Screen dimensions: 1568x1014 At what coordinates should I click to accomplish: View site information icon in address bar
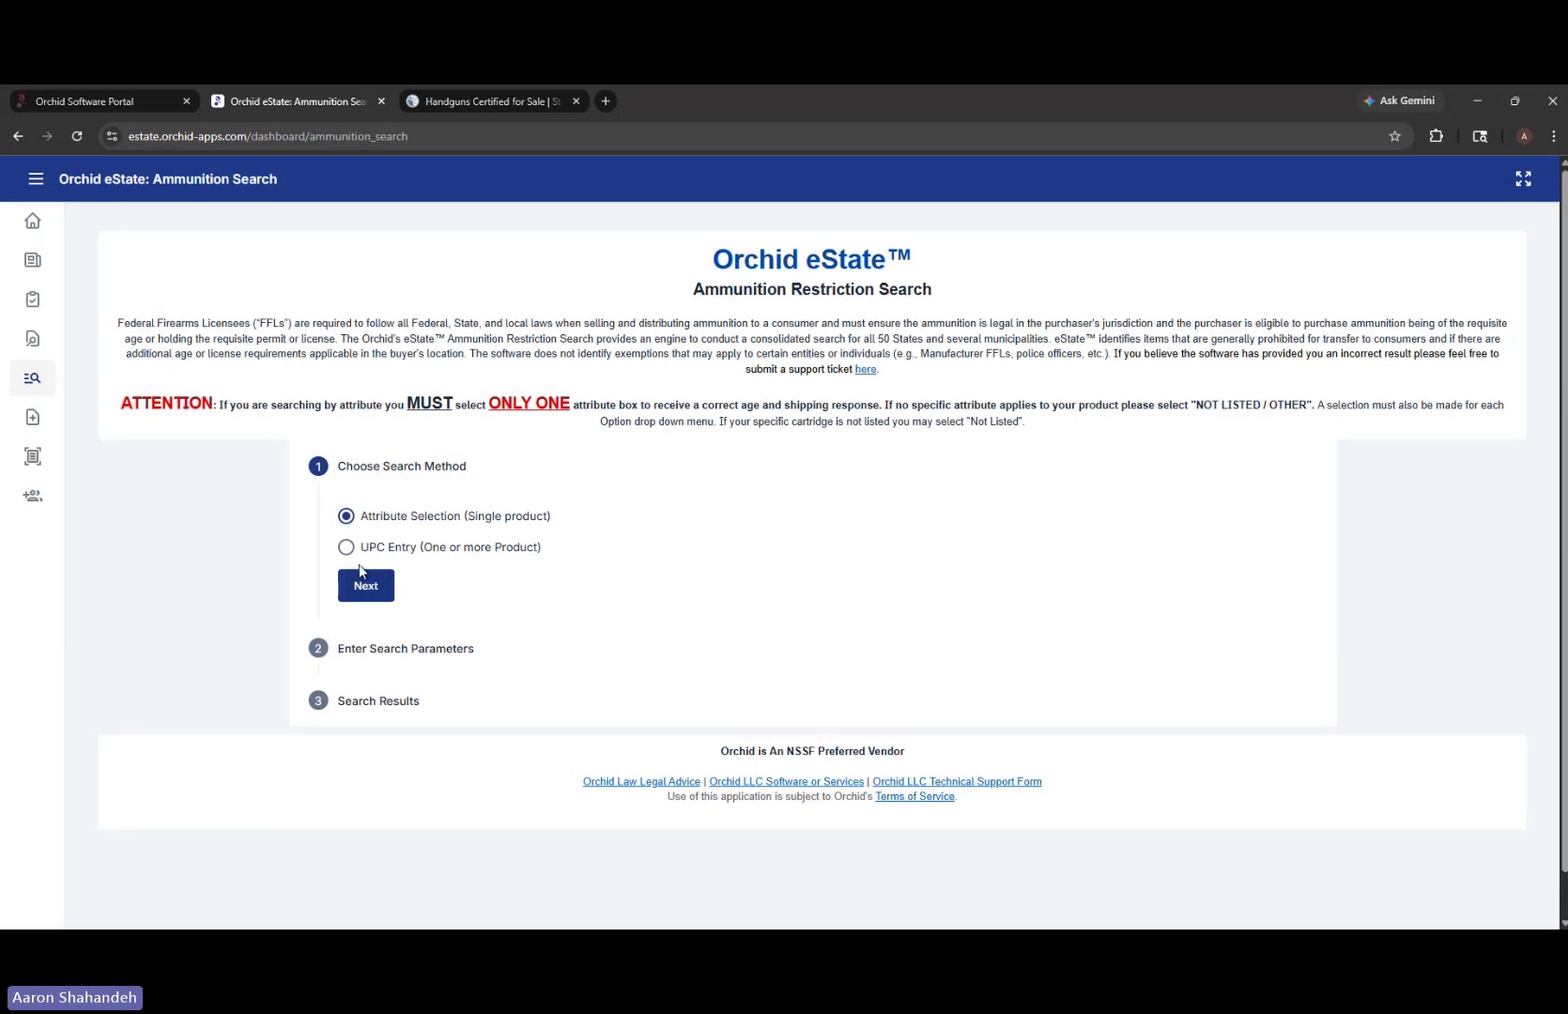click(x=112, y=136)
